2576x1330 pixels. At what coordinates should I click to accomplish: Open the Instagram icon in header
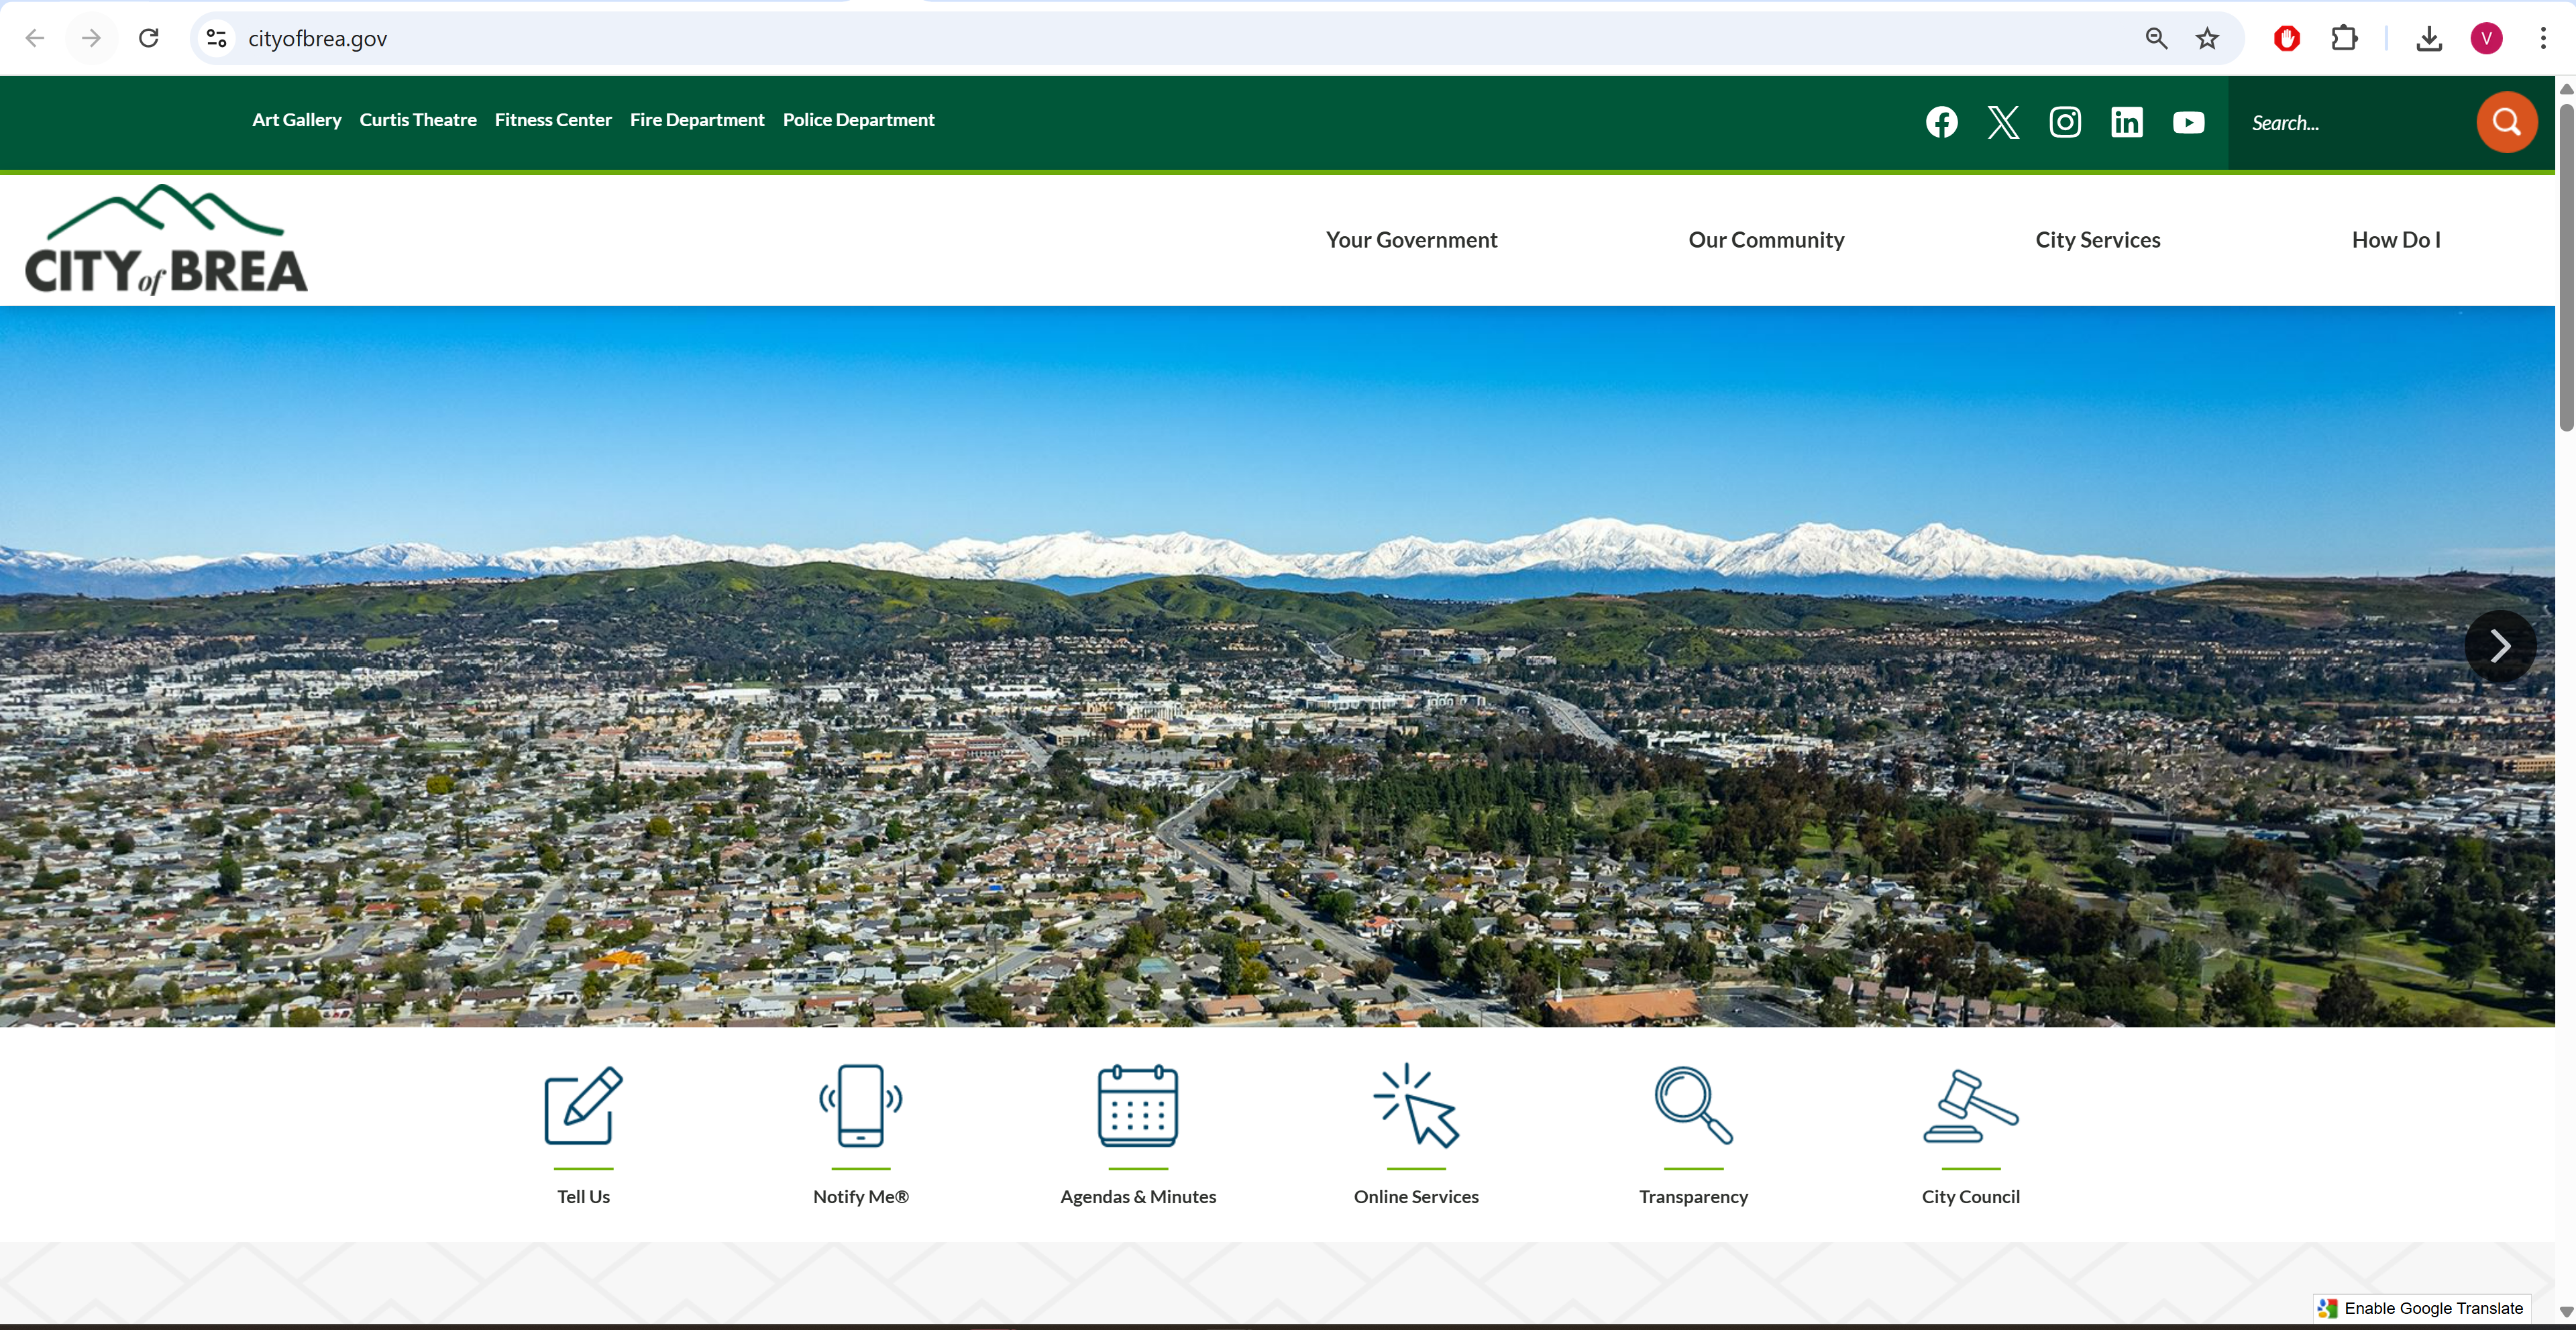pyautogui.click(x=2065, y=122)
